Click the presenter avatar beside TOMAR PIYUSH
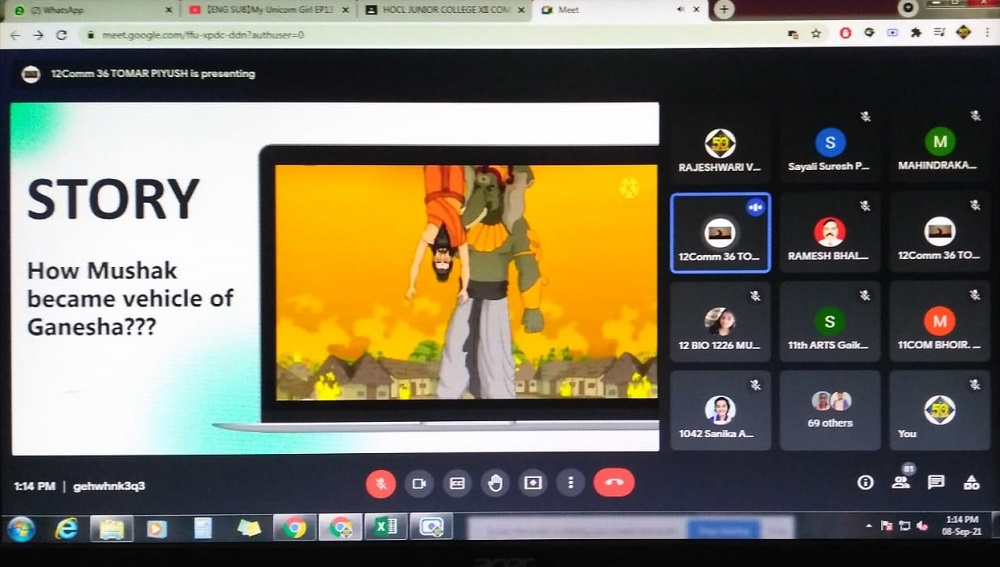 pos(31,74)
